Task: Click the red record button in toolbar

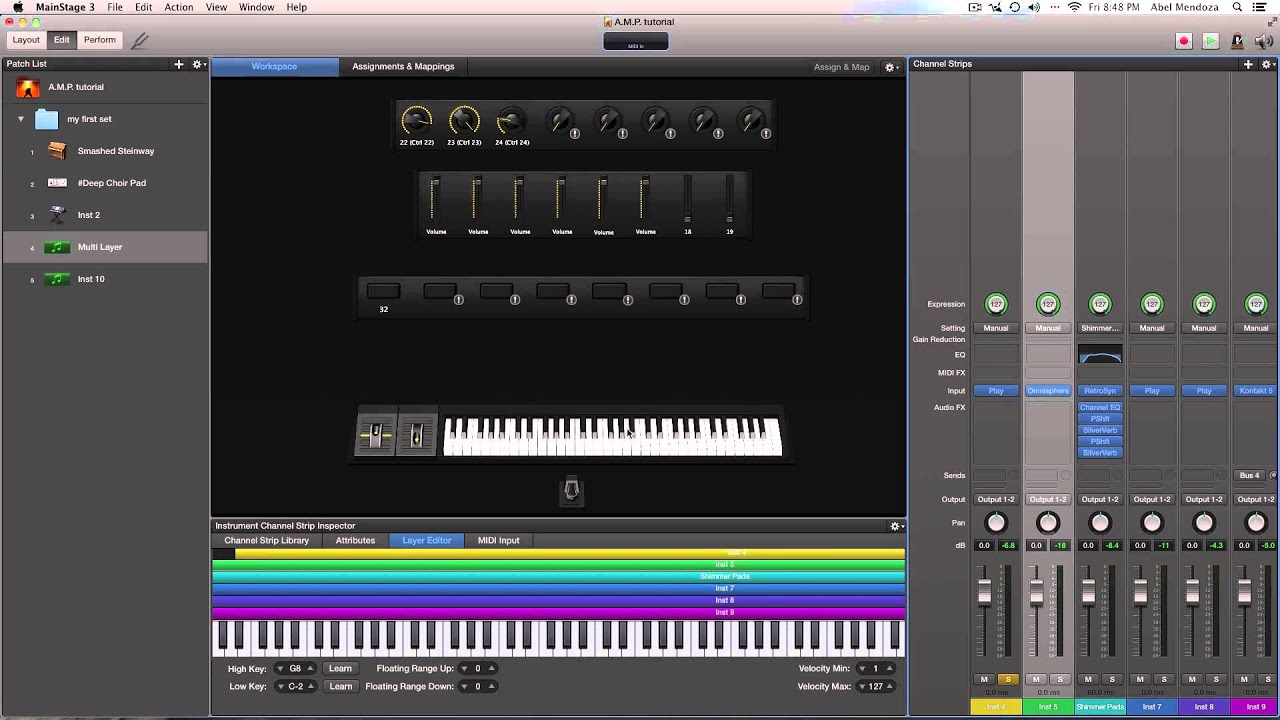Action: click(1184, 41)
